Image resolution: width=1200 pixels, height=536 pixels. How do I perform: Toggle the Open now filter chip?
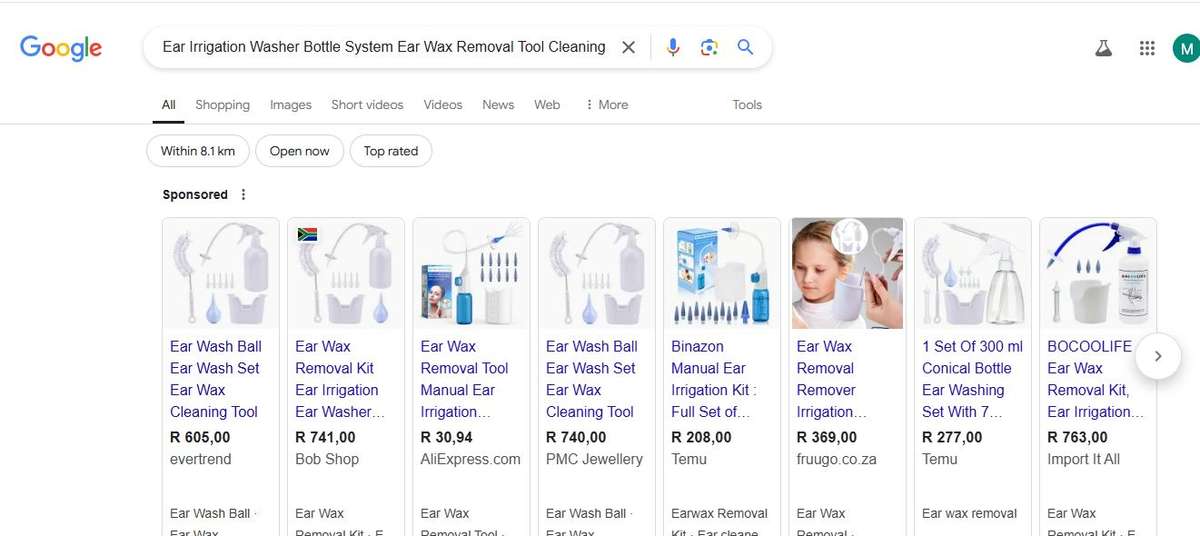299,151
